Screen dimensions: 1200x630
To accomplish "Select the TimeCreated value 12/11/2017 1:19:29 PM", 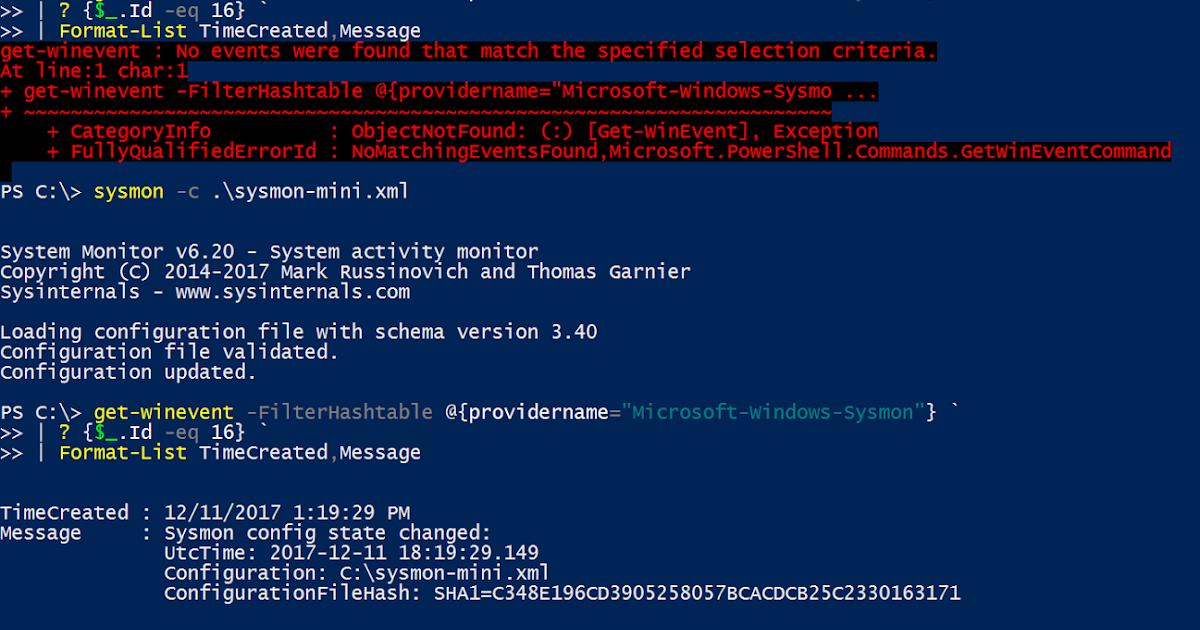I will point(287,513).
